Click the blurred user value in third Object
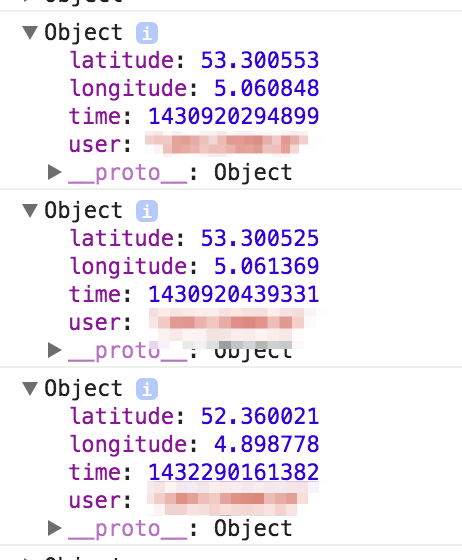The width and height of the screenshot is (462, 560). pos(229,499)
